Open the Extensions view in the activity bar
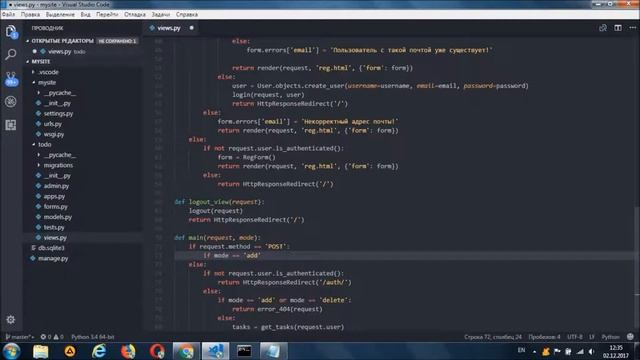 pyautogui.click(x=11, y=125)
